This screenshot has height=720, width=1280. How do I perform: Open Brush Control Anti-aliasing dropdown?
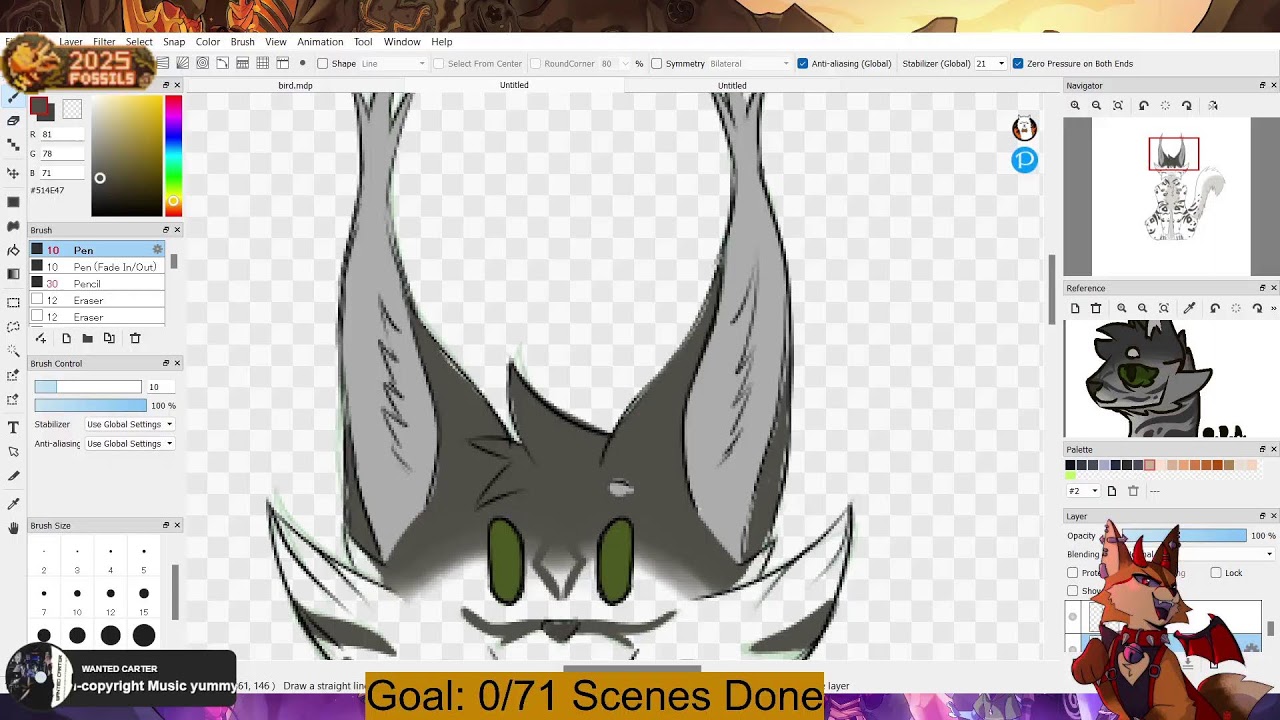click(129, 444)
